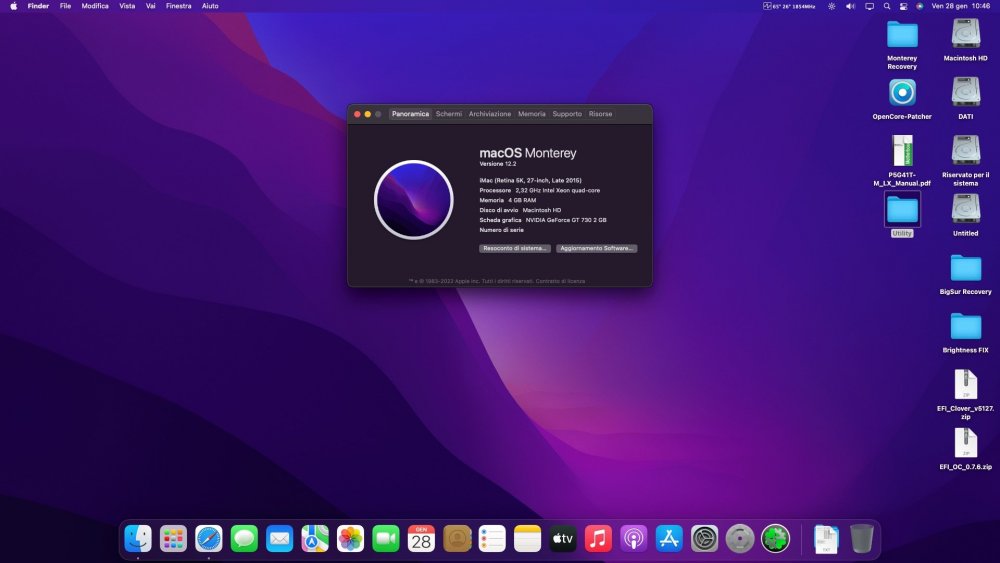This screenshot has height=563, width=1000.
Task: Launch the green clover app in Dock
Action: [775, 539]
